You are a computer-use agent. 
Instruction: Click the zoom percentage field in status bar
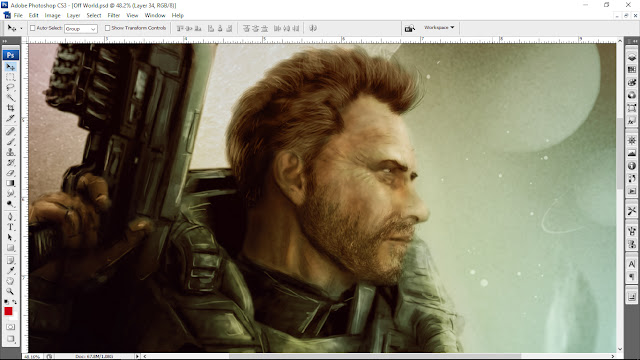(x=32, y=356)
